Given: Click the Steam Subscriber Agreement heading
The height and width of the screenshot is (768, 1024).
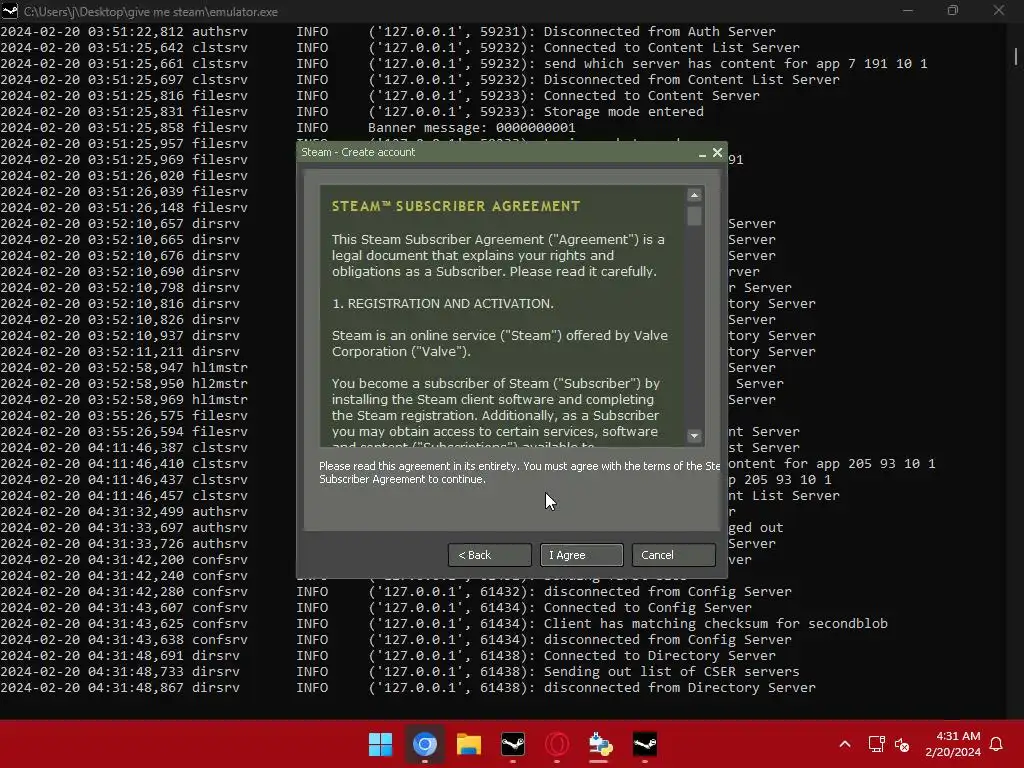Looking at the screenshot, I should point(456,206).
